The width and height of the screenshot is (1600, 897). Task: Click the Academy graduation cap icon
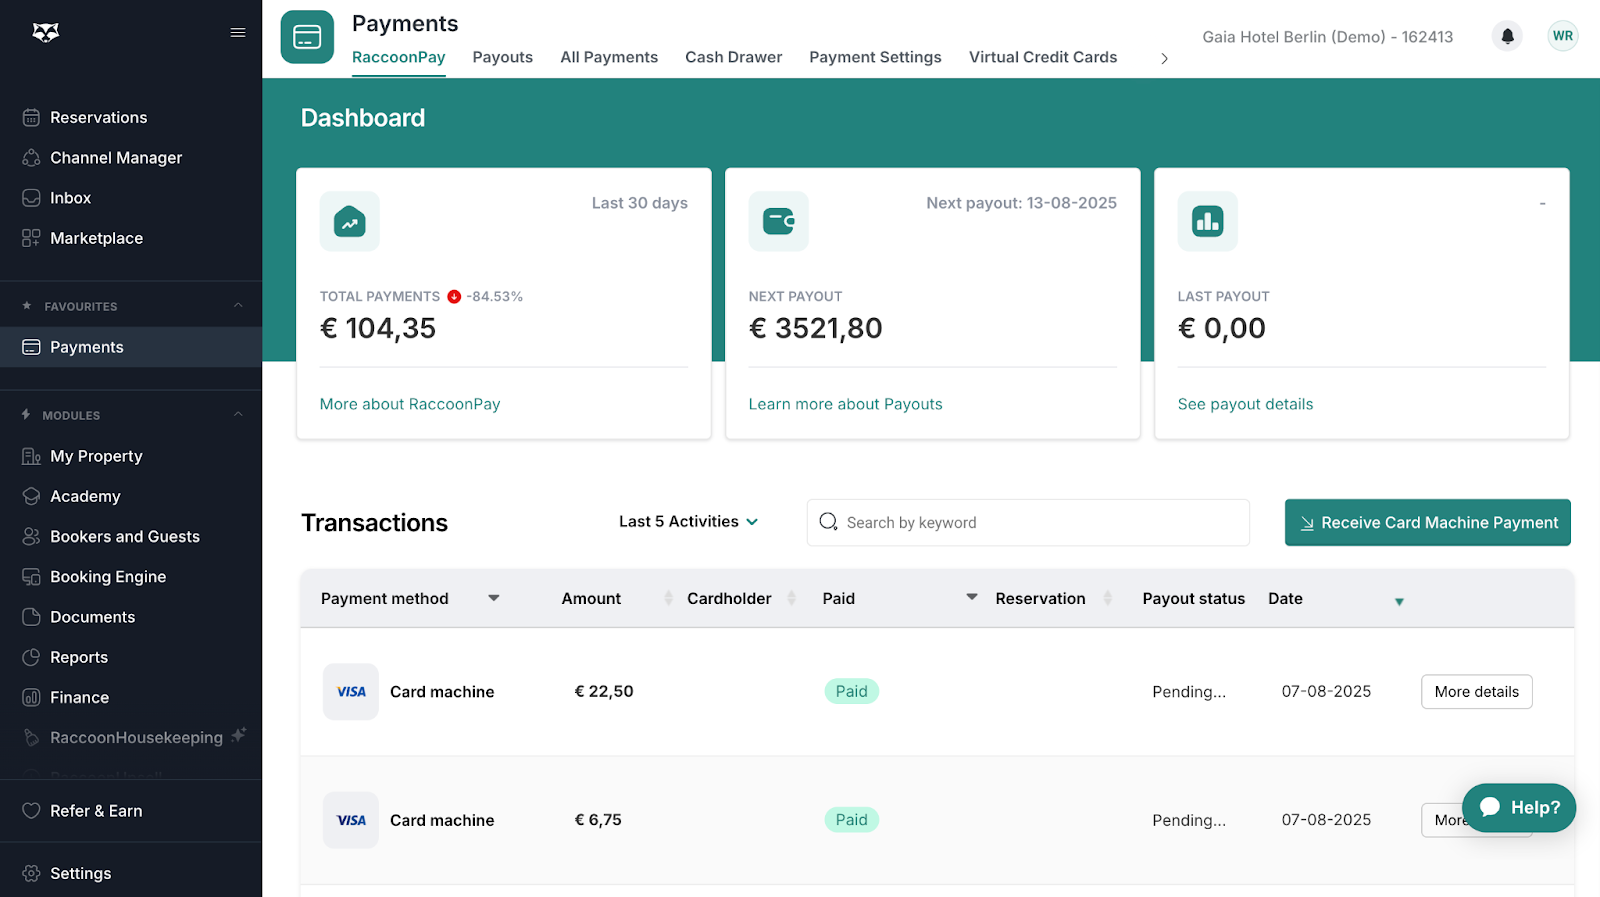(x=31, y=496)
